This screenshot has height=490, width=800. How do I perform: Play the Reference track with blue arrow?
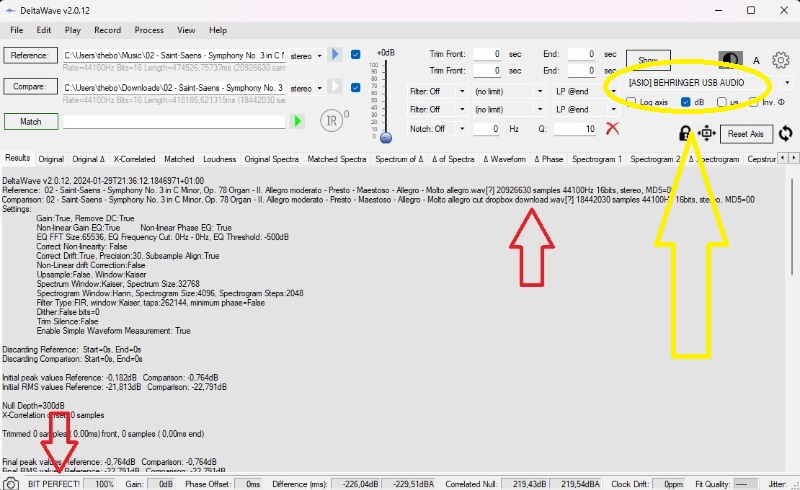pyautogui.click(x=335, y=54)
